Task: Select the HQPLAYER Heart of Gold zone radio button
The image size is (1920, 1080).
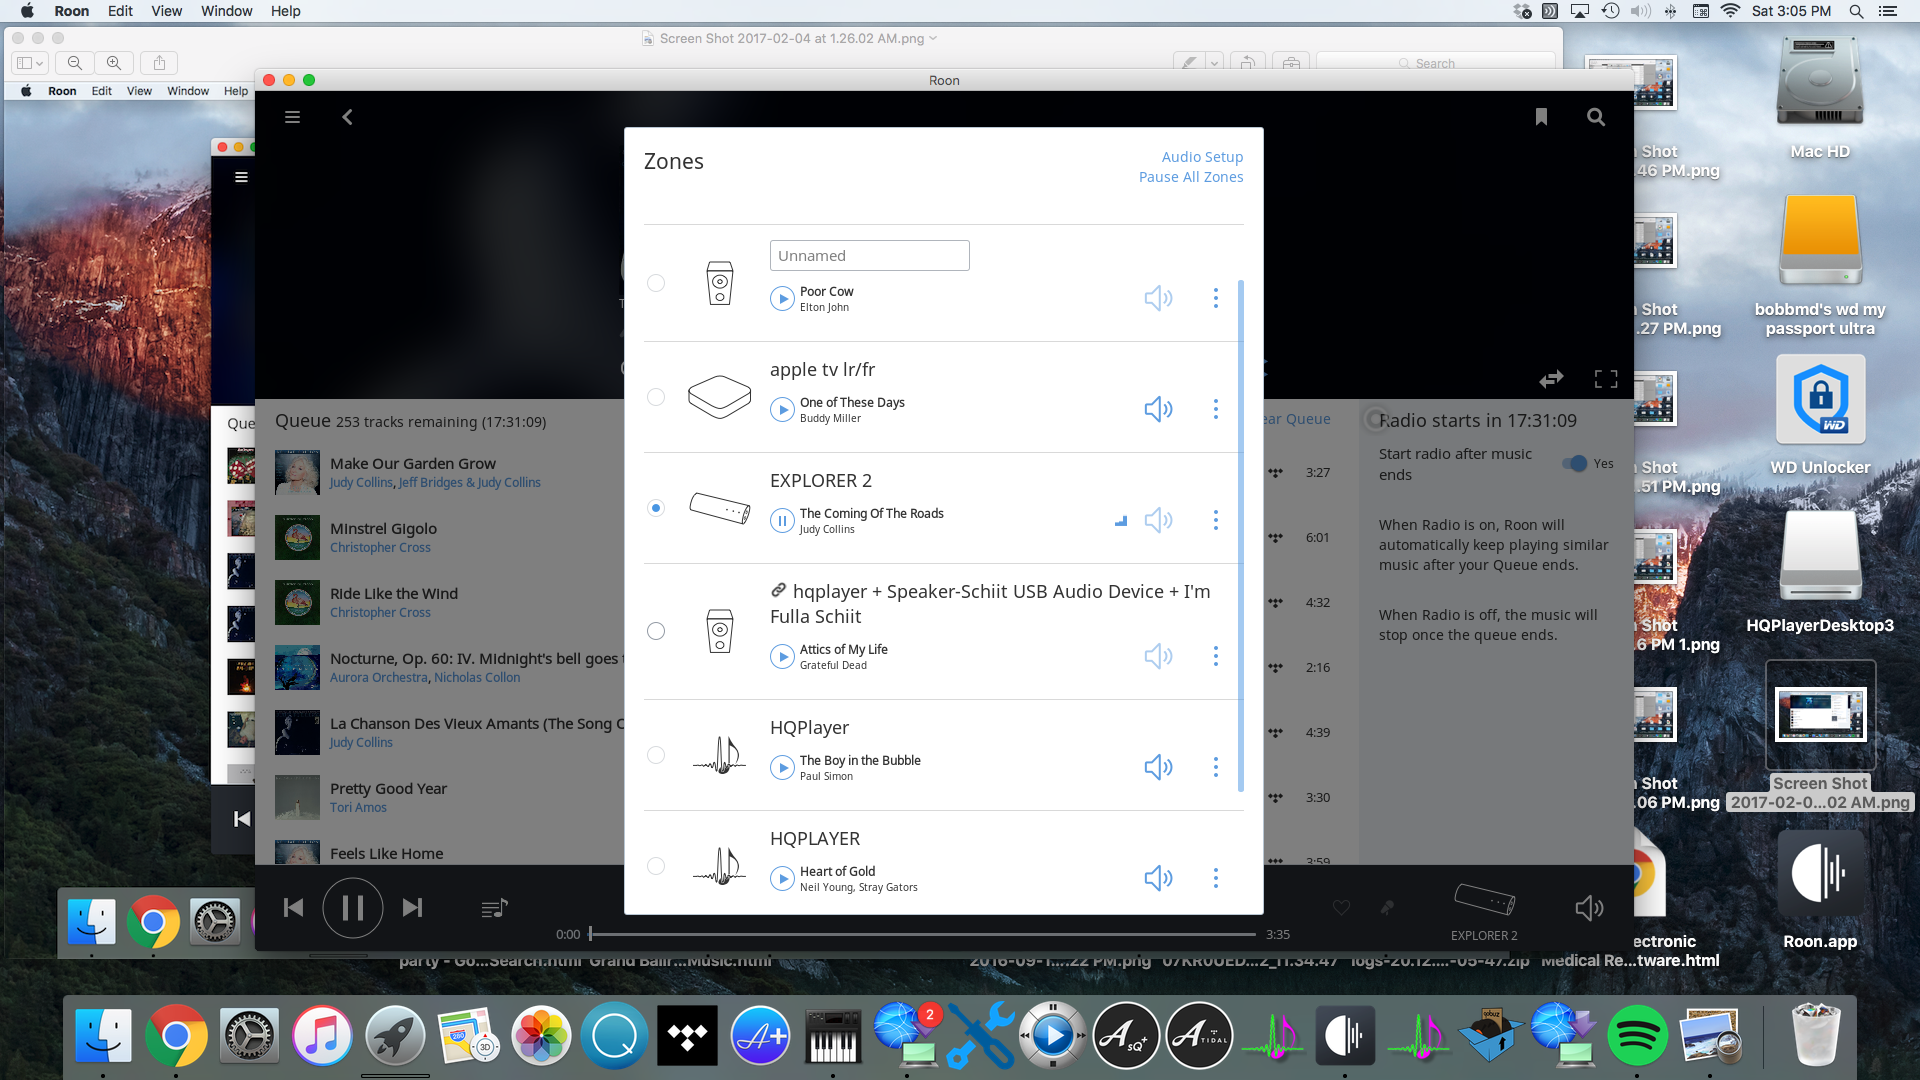Action: [656, 866]
